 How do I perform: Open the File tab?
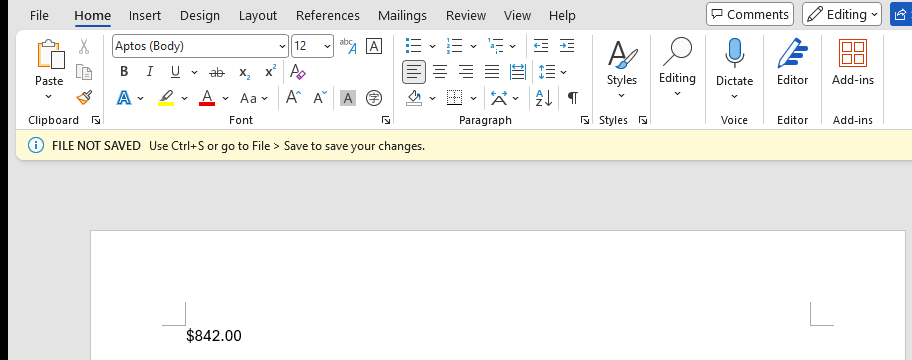tap(39, 15)
